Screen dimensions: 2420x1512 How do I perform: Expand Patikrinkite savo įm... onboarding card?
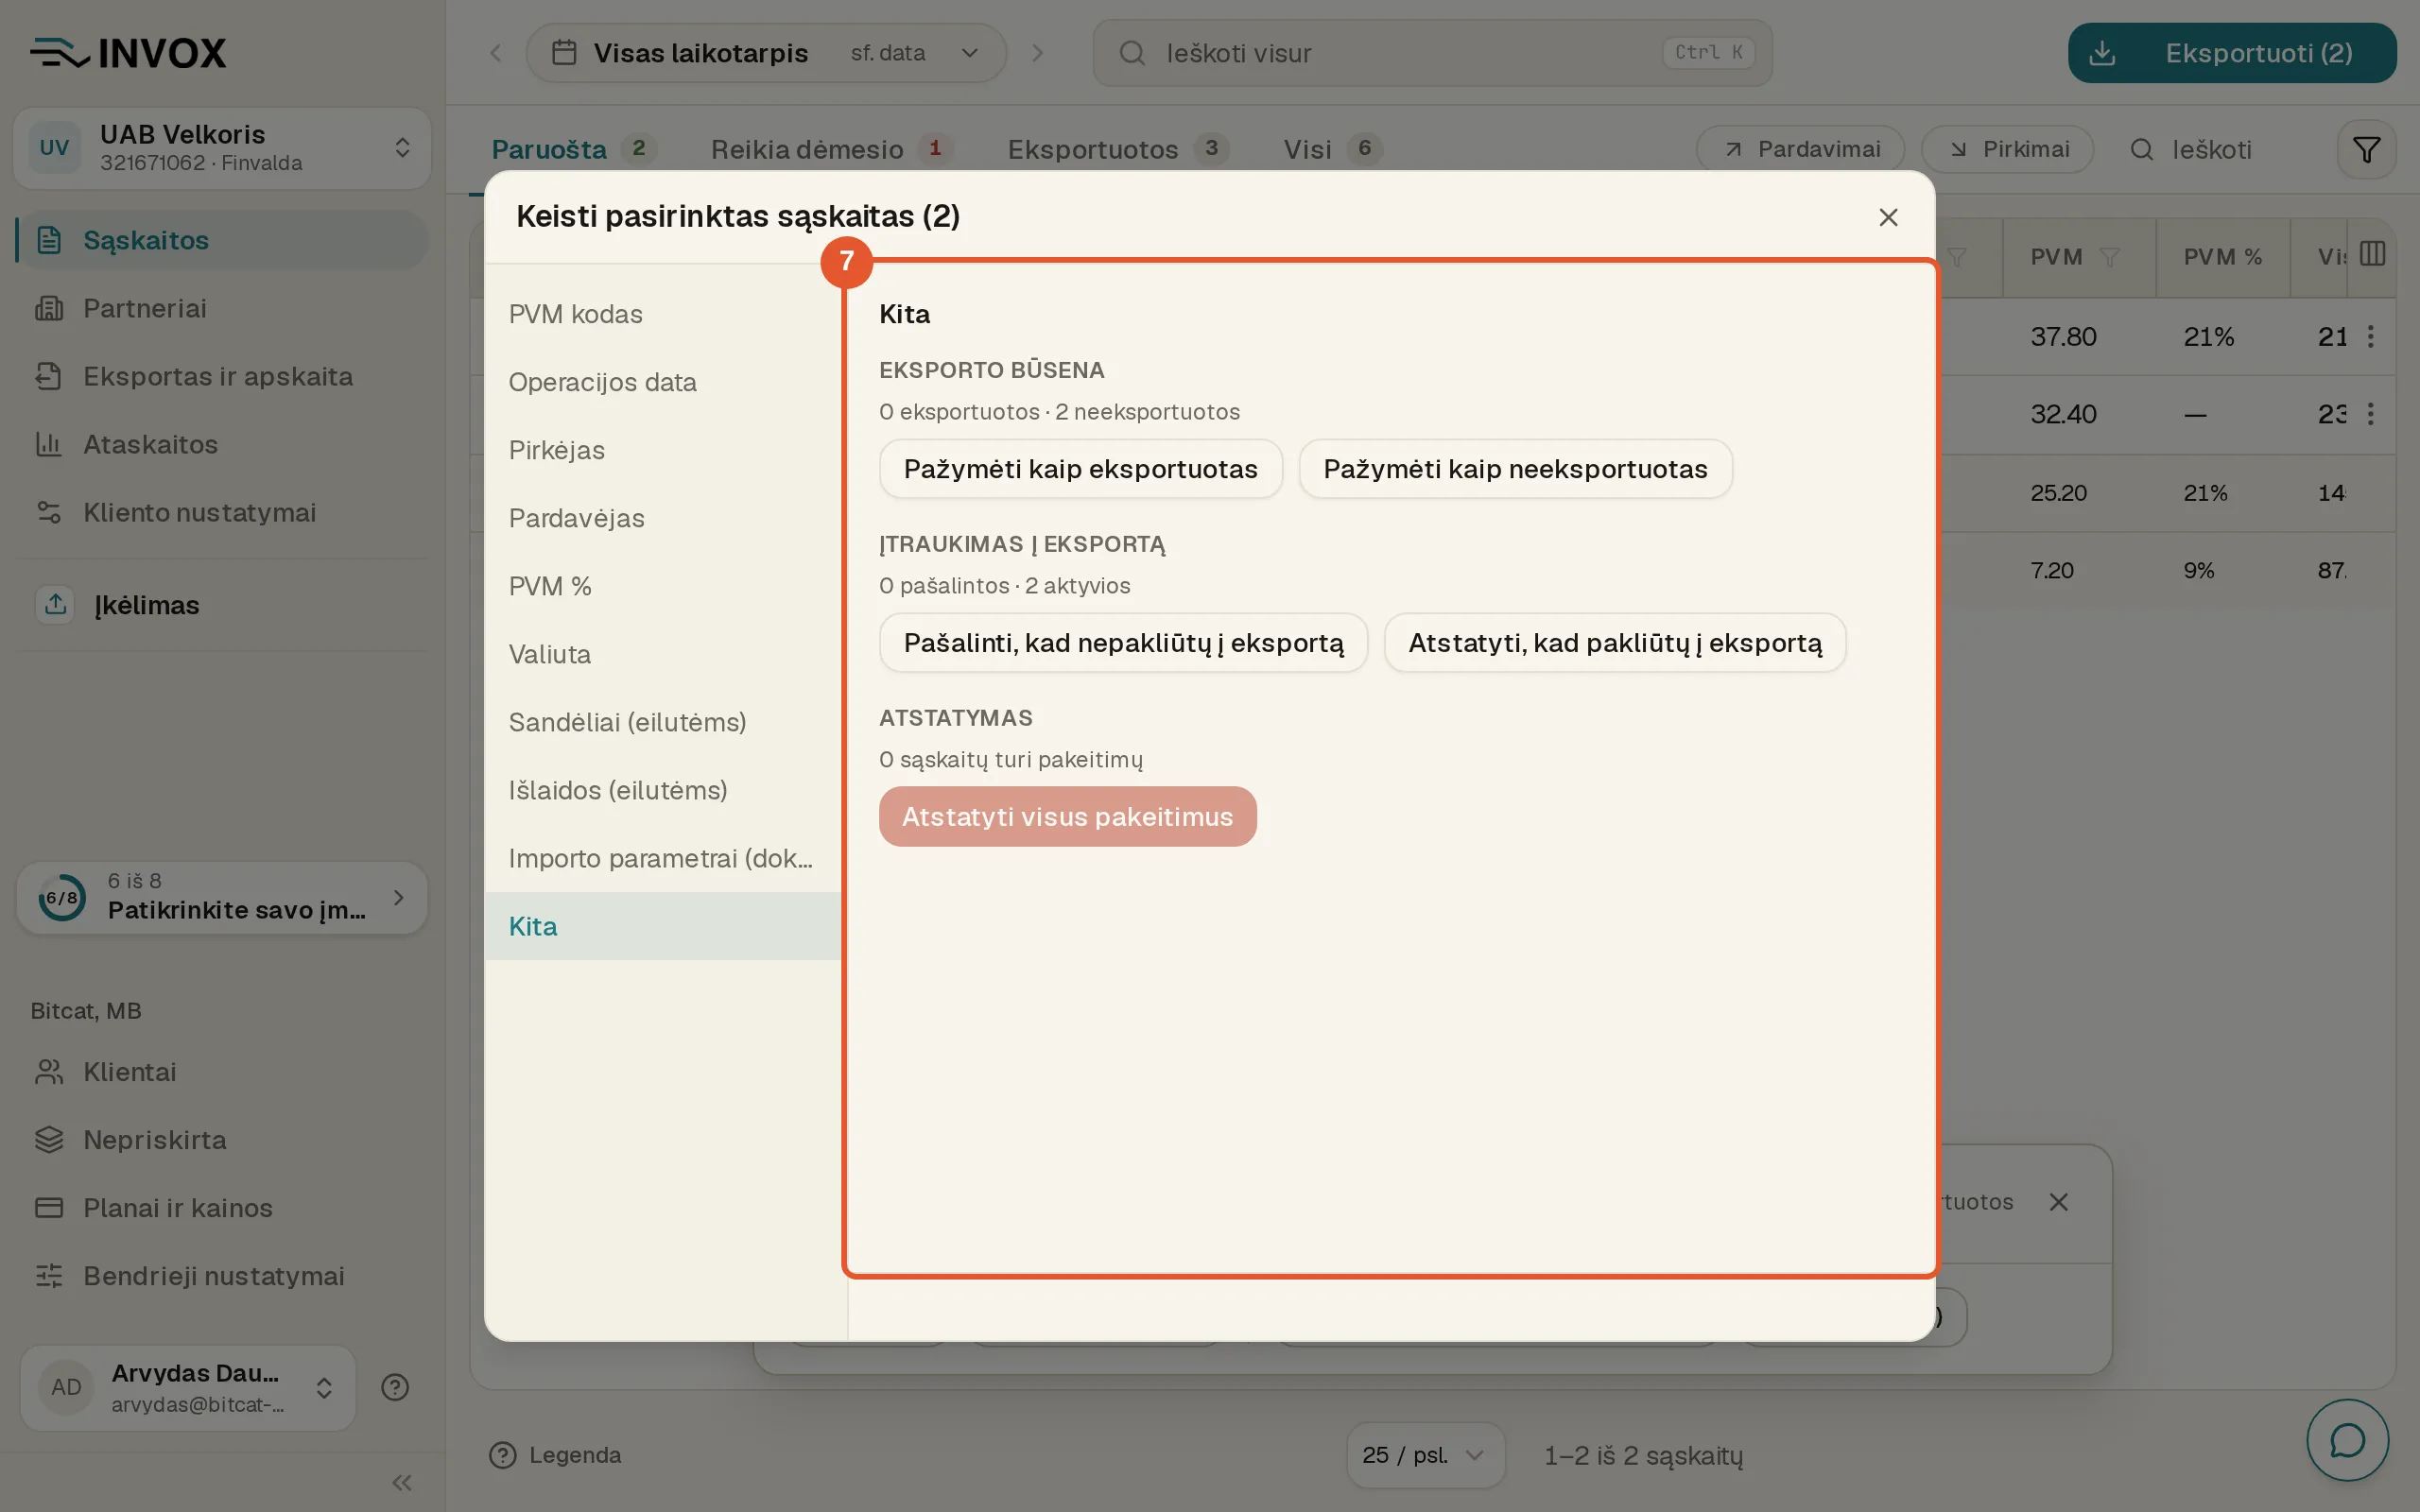[222, 897]
